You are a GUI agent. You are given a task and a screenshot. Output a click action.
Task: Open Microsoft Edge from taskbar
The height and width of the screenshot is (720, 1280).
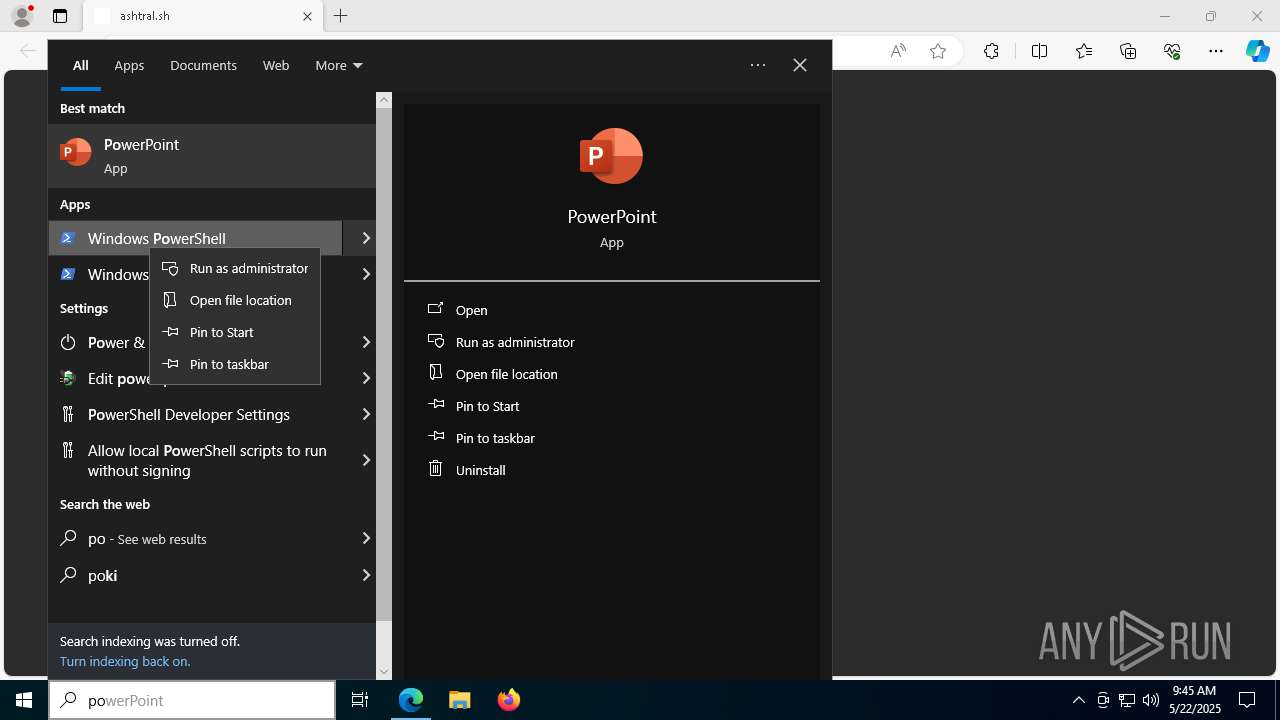pos(411,700)
